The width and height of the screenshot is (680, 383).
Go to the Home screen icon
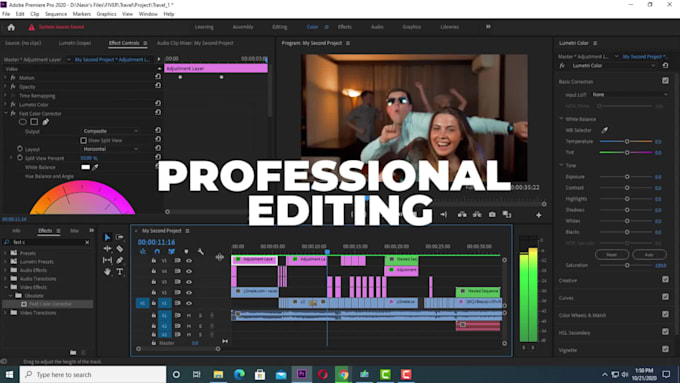11,27
